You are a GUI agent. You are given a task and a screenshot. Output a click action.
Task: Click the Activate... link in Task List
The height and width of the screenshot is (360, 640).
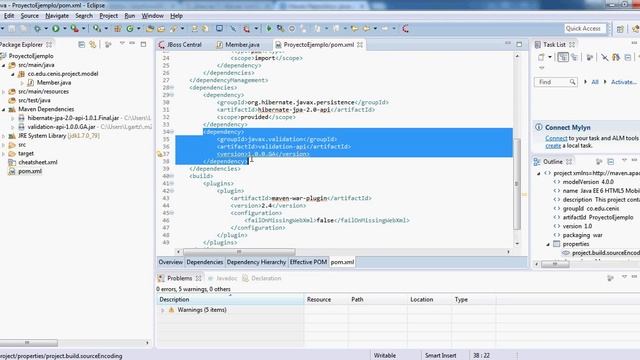(x=624, y=82)
